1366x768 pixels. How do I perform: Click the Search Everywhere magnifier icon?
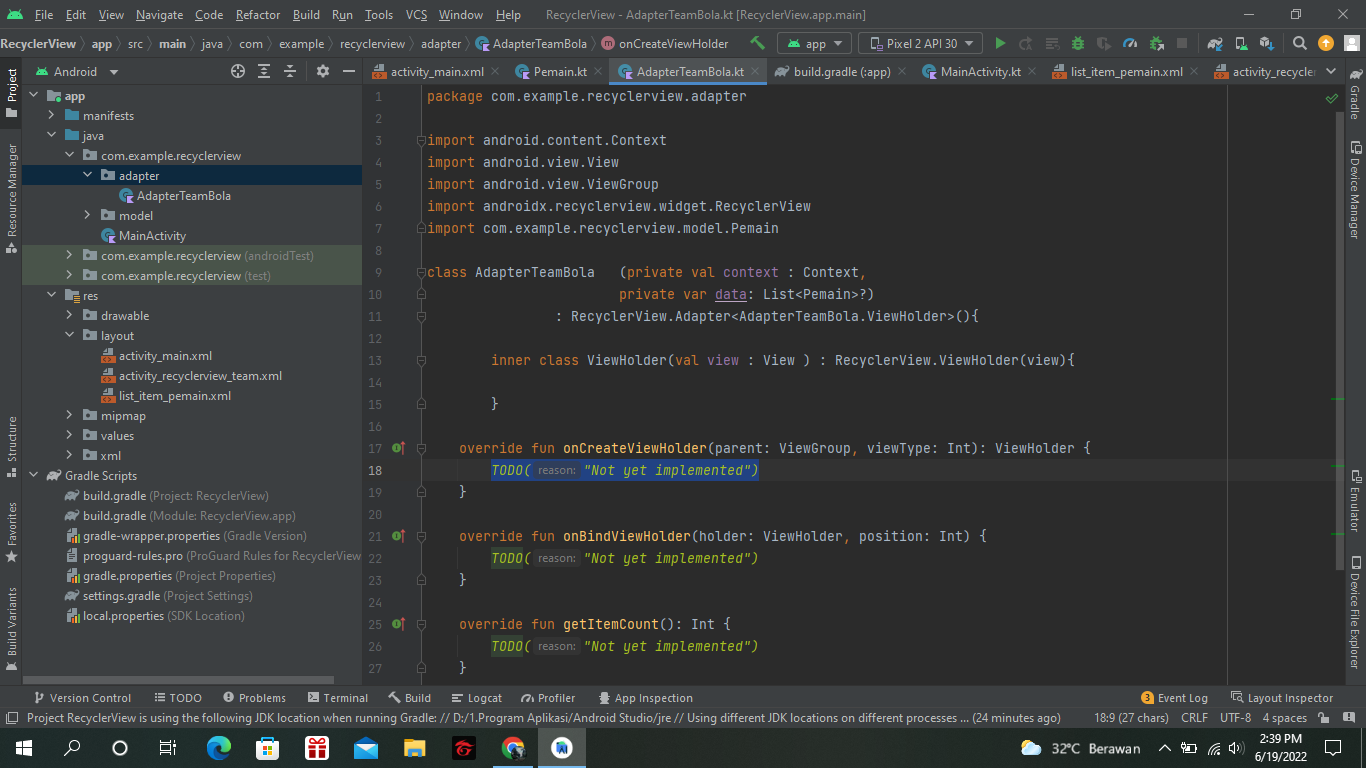(1300, 44)
